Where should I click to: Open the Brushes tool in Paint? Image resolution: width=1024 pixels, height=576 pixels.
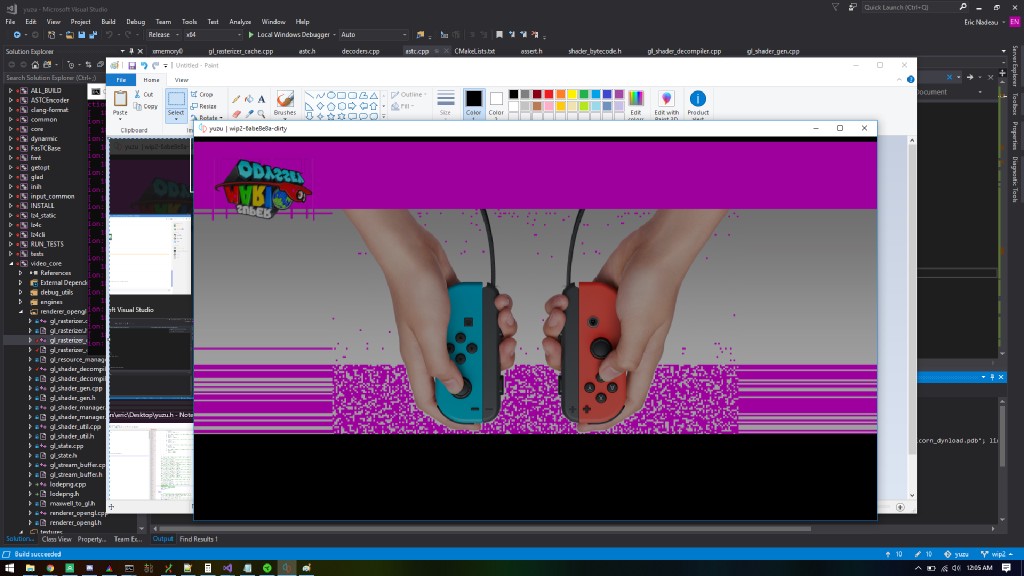[x=285, y=101]
